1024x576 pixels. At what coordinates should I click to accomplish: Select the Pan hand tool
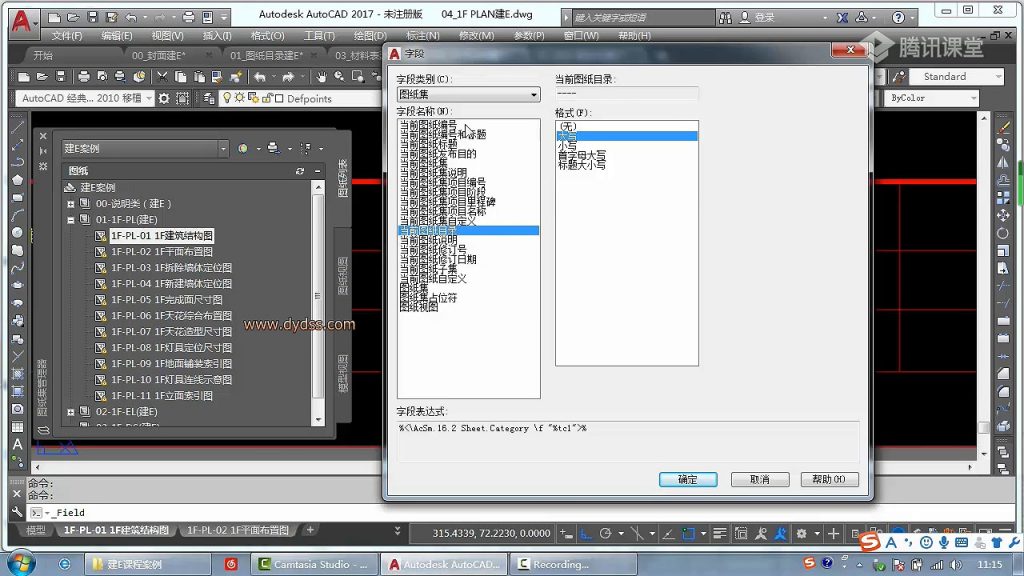[321, 77]
